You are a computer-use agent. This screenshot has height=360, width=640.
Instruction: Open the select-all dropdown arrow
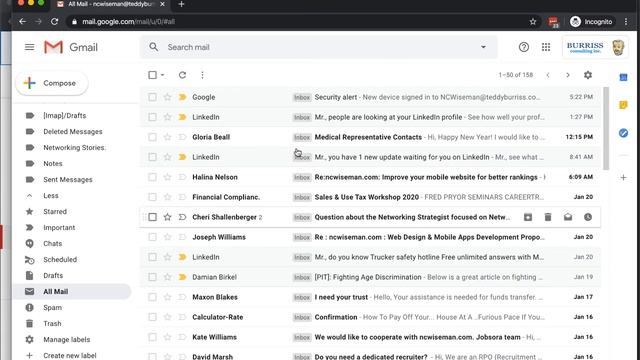pyautogui.click(x=162, y=75)
